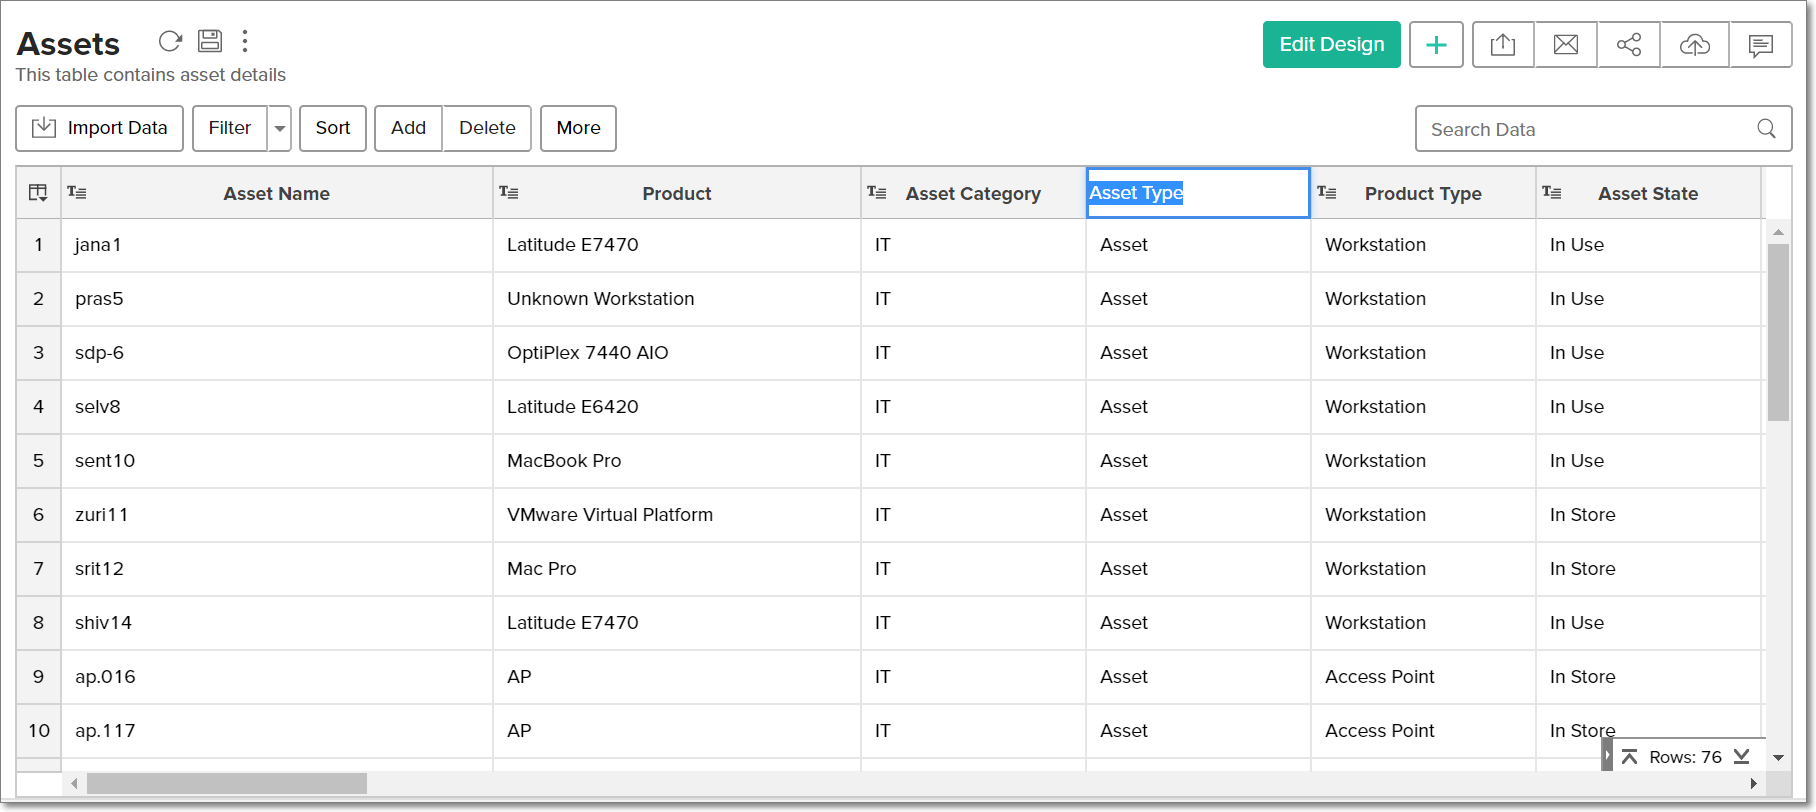1816x812 pixels.
Task: Click the cell 'VMware Virtual Platform'
Action: pyautogui.click(x=677, y=515)
